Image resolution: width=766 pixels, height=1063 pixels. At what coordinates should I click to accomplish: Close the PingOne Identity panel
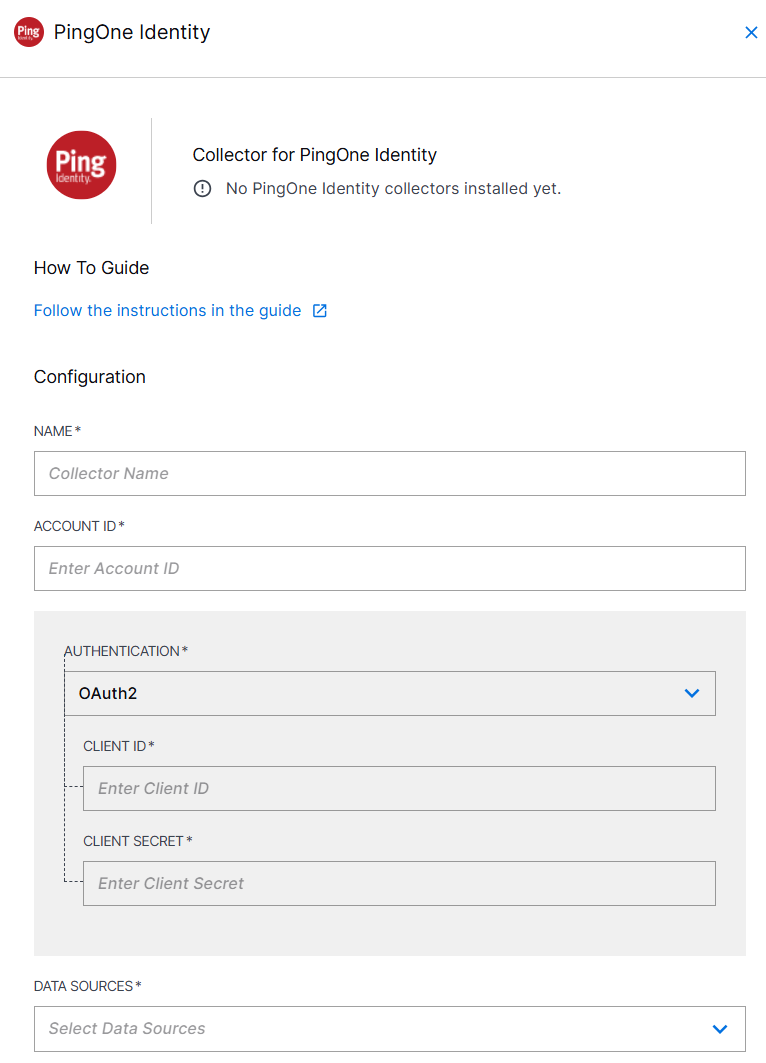751,33
